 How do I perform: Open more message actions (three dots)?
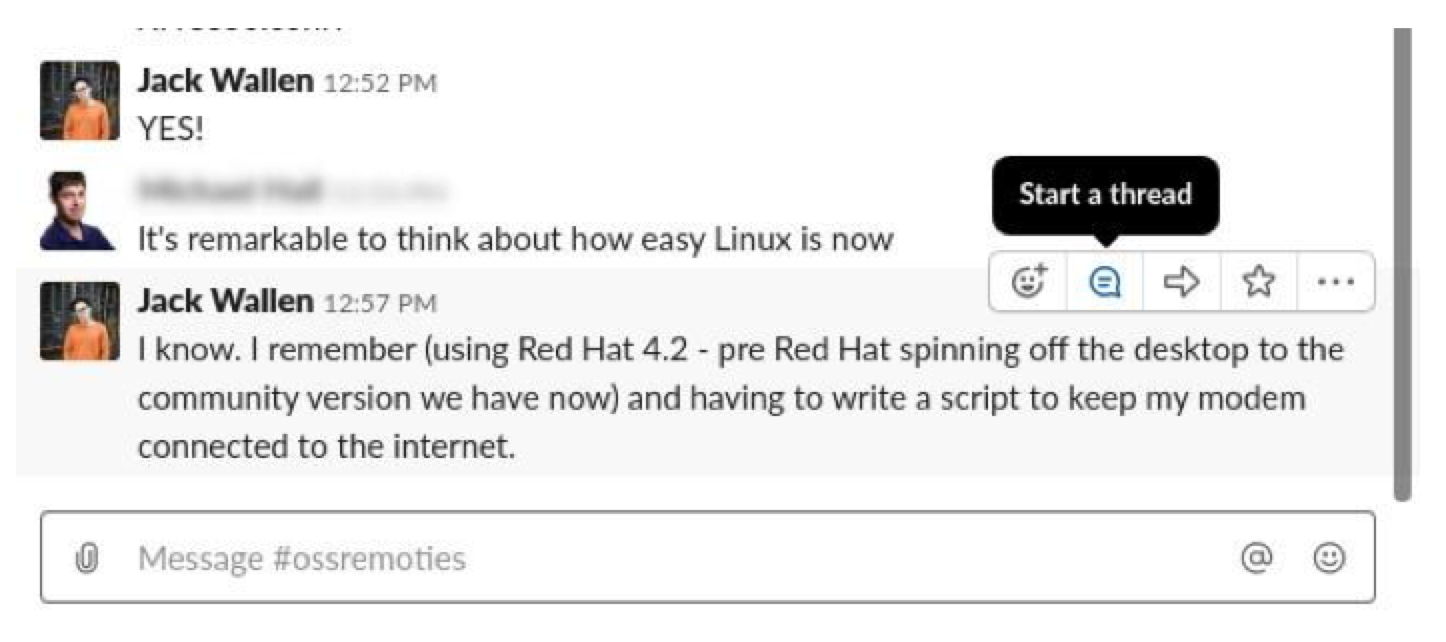coord(1335,283)
